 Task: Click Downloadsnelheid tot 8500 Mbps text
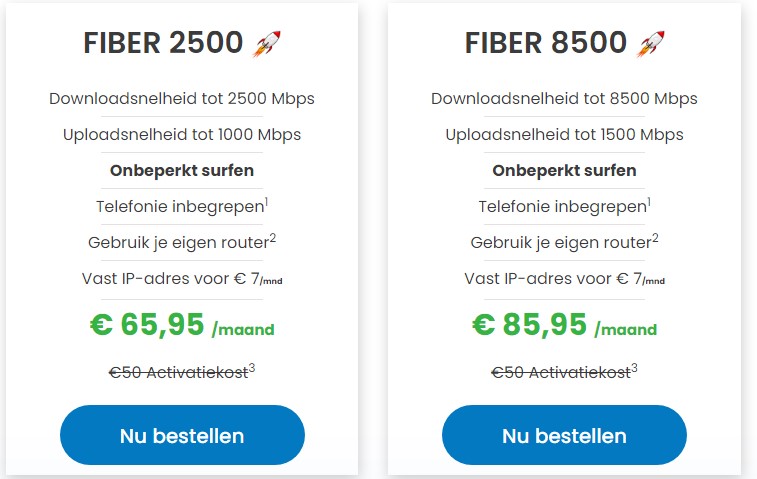tap(565, 99)
